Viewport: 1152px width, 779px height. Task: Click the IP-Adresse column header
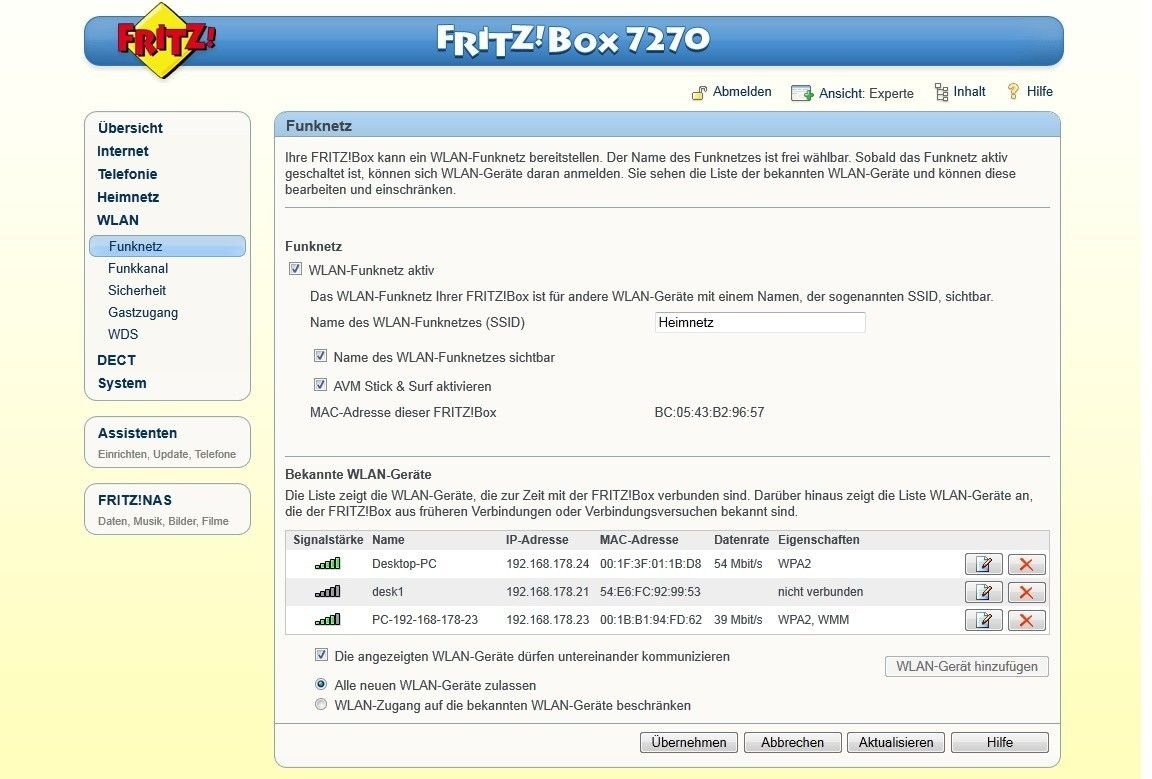coord(537,539)
